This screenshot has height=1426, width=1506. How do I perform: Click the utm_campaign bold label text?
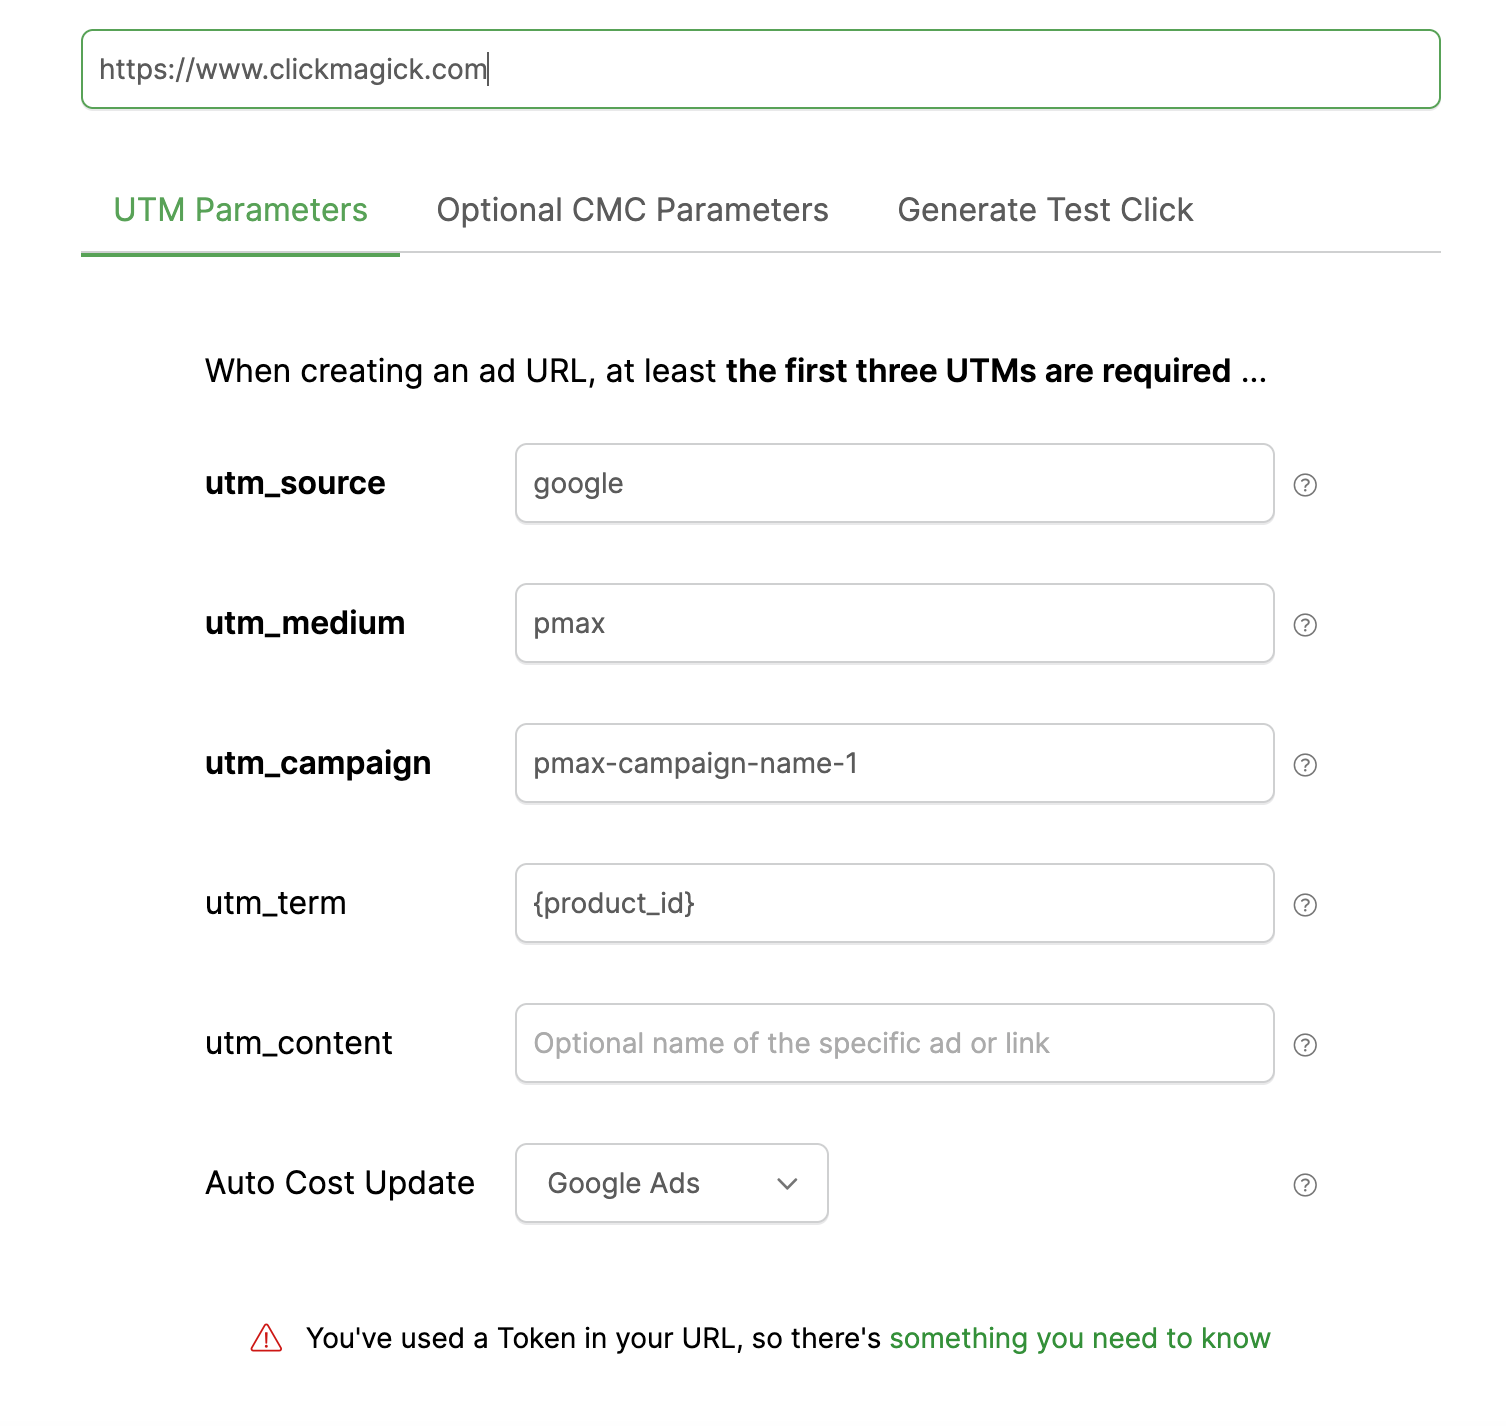pyautogui.click(x=318, y=763)
